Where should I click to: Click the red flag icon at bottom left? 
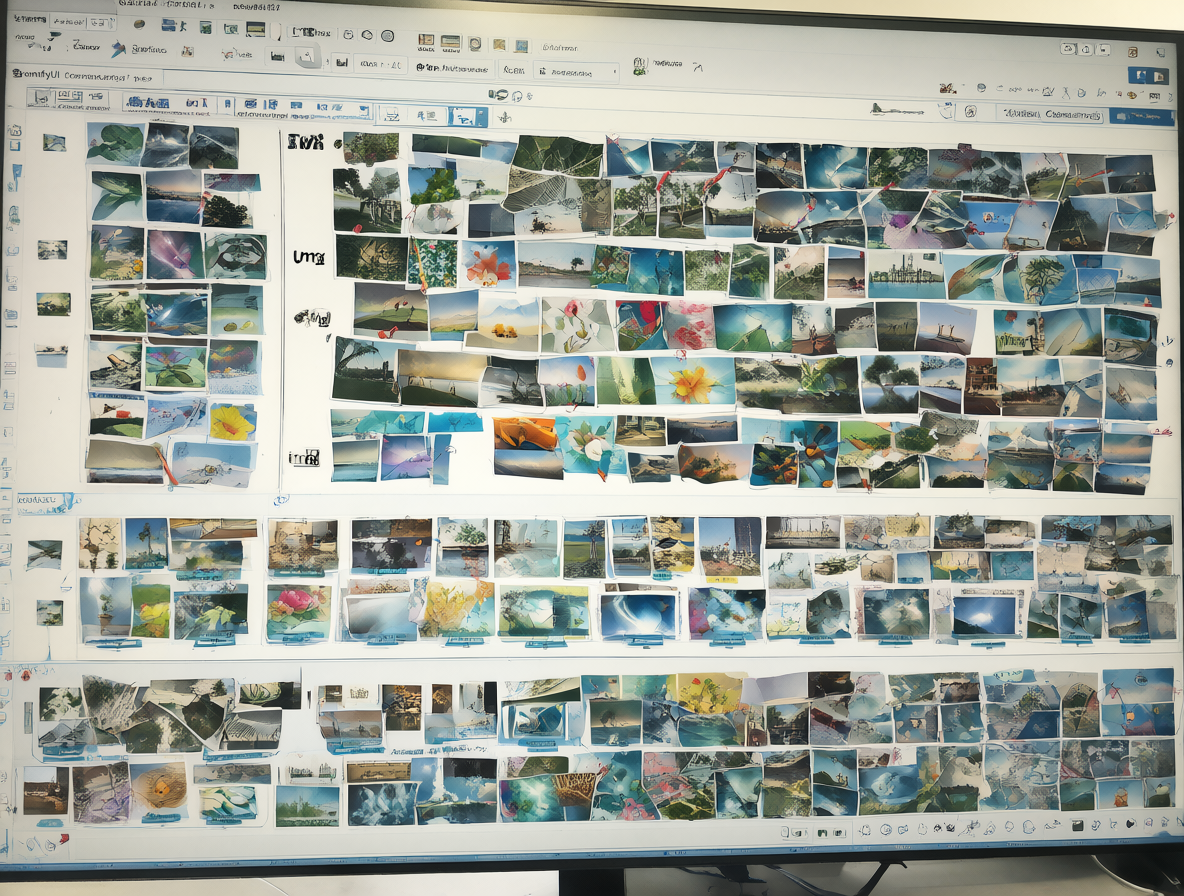coord(63,839)
